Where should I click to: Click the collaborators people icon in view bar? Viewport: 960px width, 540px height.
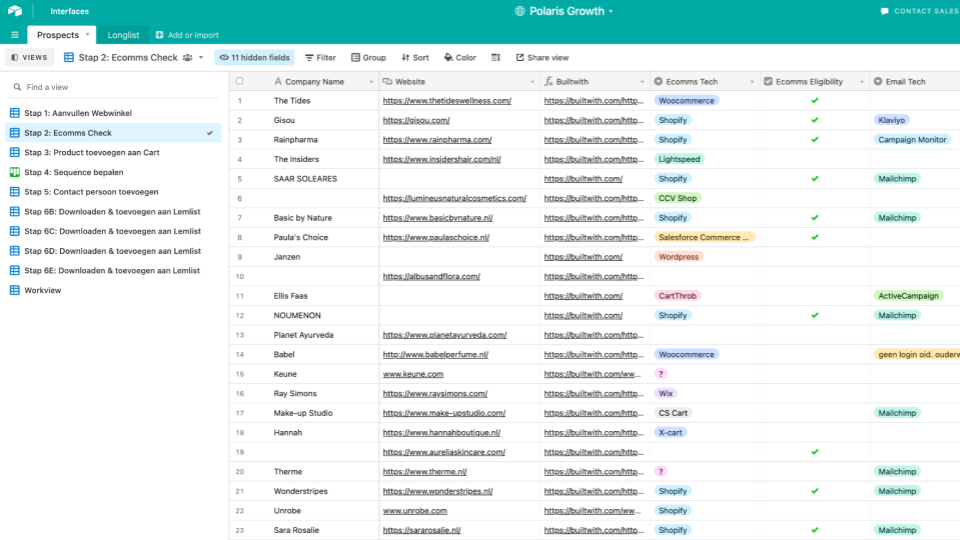tap(187, 58)
